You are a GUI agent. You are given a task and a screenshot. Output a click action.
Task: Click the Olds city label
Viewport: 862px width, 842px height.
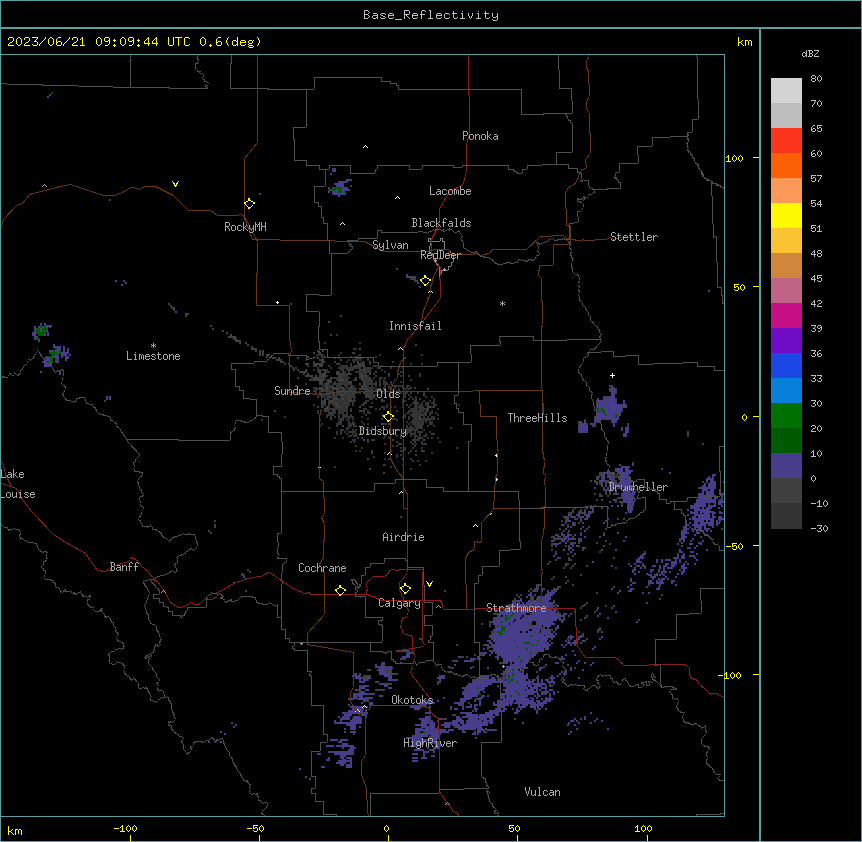point(388,394)
